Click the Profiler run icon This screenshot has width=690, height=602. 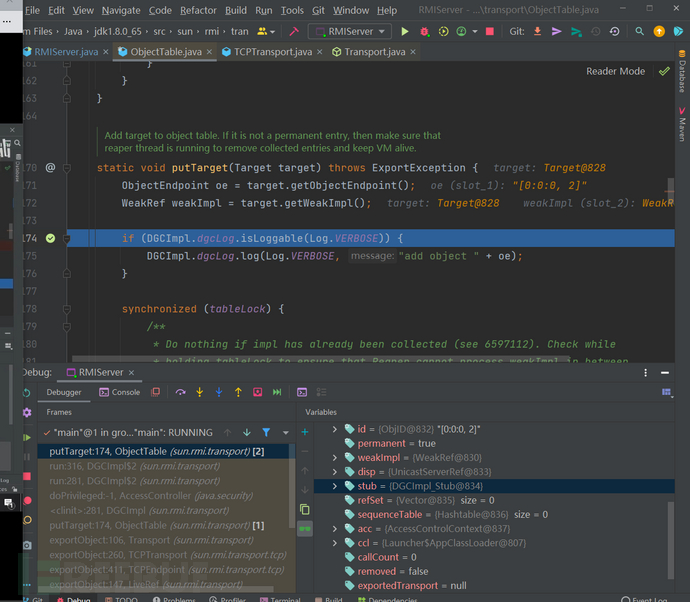461,31
